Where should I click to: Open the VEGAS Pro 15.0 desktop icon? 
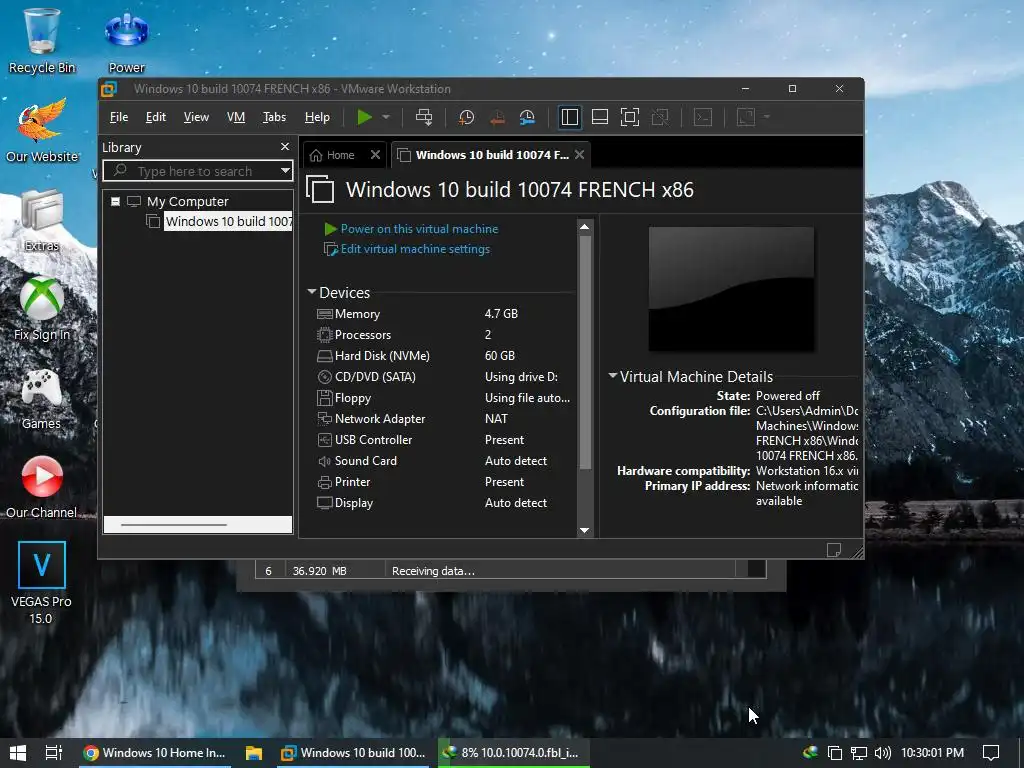pyautogui.click(x=42, y=583)
